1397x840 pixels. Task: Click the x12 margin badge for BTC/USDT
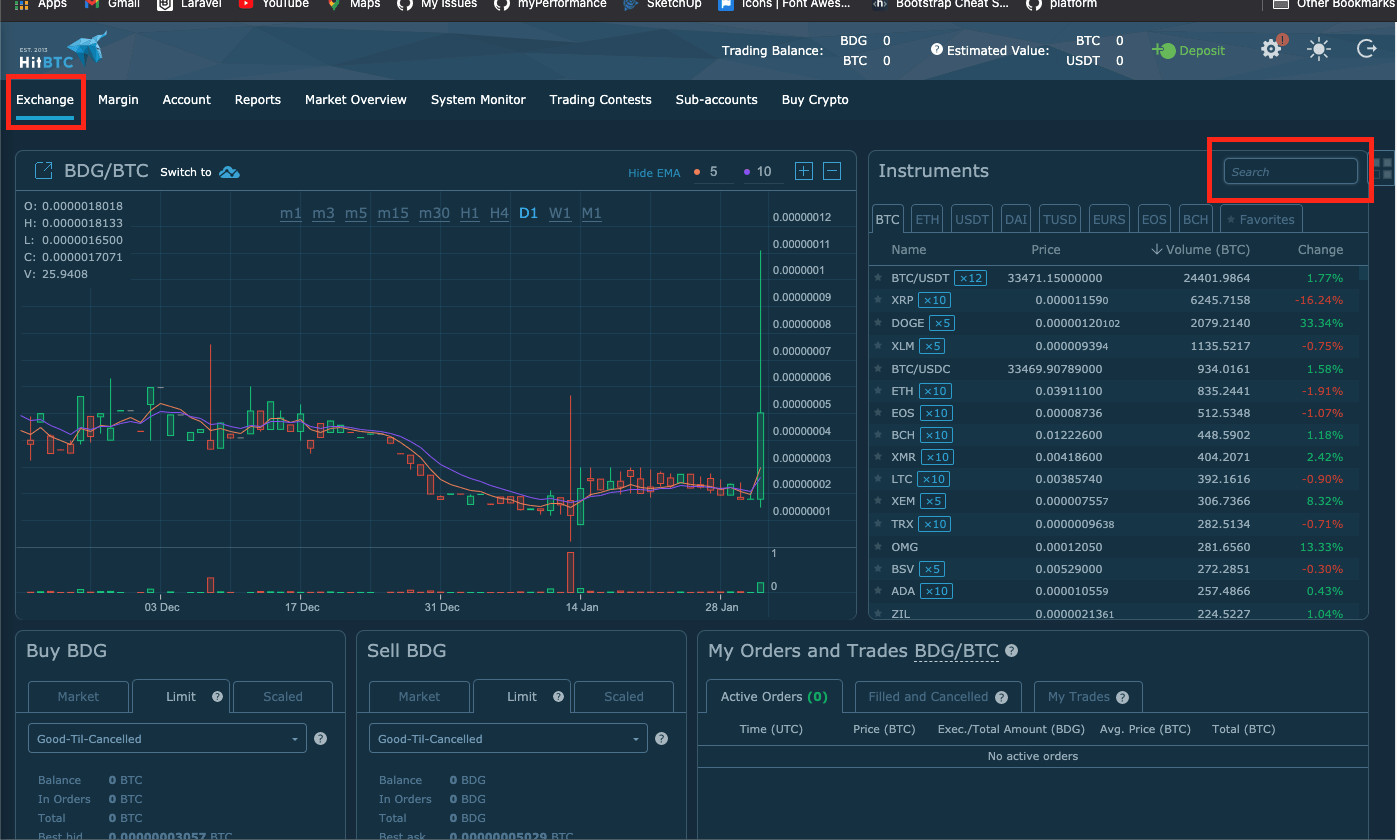tap(970, 278)
